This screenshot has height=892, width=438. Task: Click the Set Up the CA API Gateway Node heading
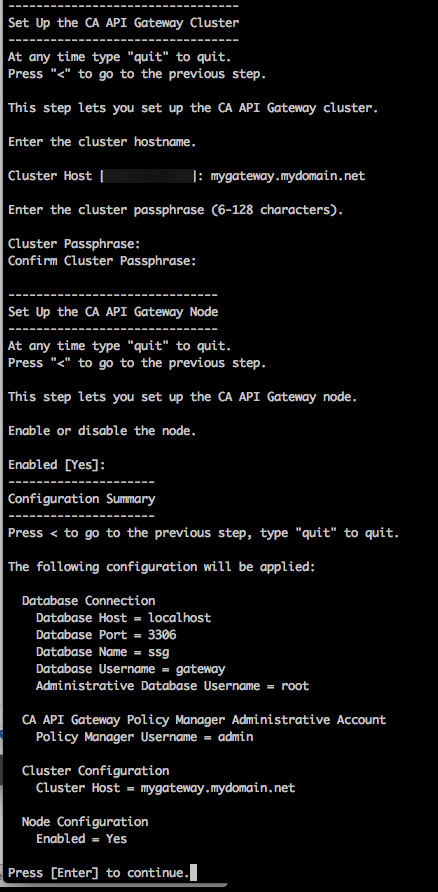(x=113, y=312)
